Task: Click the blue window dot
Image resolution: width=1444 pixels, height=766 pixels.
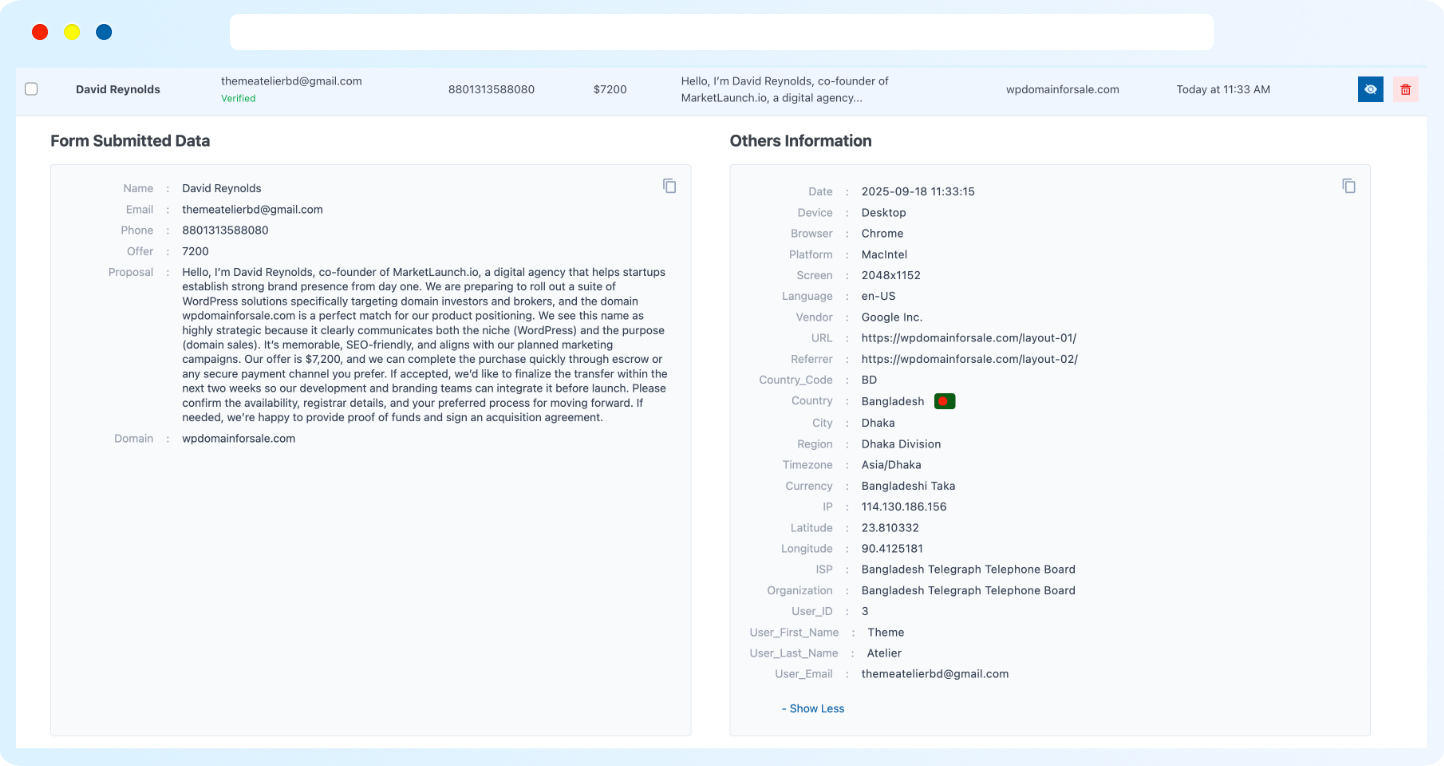Action: (x=104, y=32)
